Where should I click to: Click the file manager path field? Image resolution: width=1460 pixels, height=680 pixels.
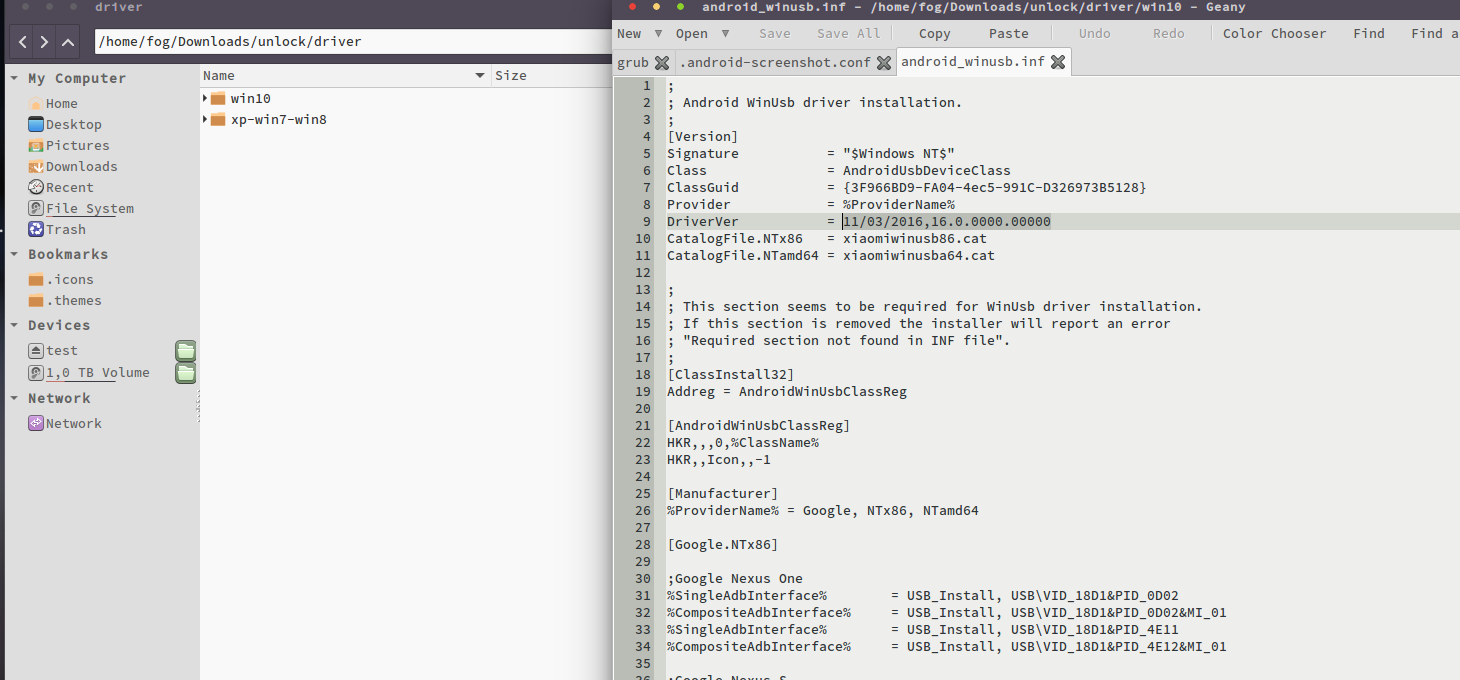(x=350, y=42)
